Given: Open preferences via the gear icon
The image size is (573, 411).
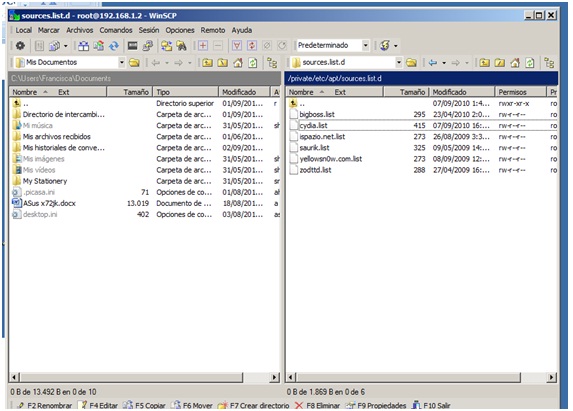Looking at the screenshot, I should pyautogui.click(x=20, y=46).
